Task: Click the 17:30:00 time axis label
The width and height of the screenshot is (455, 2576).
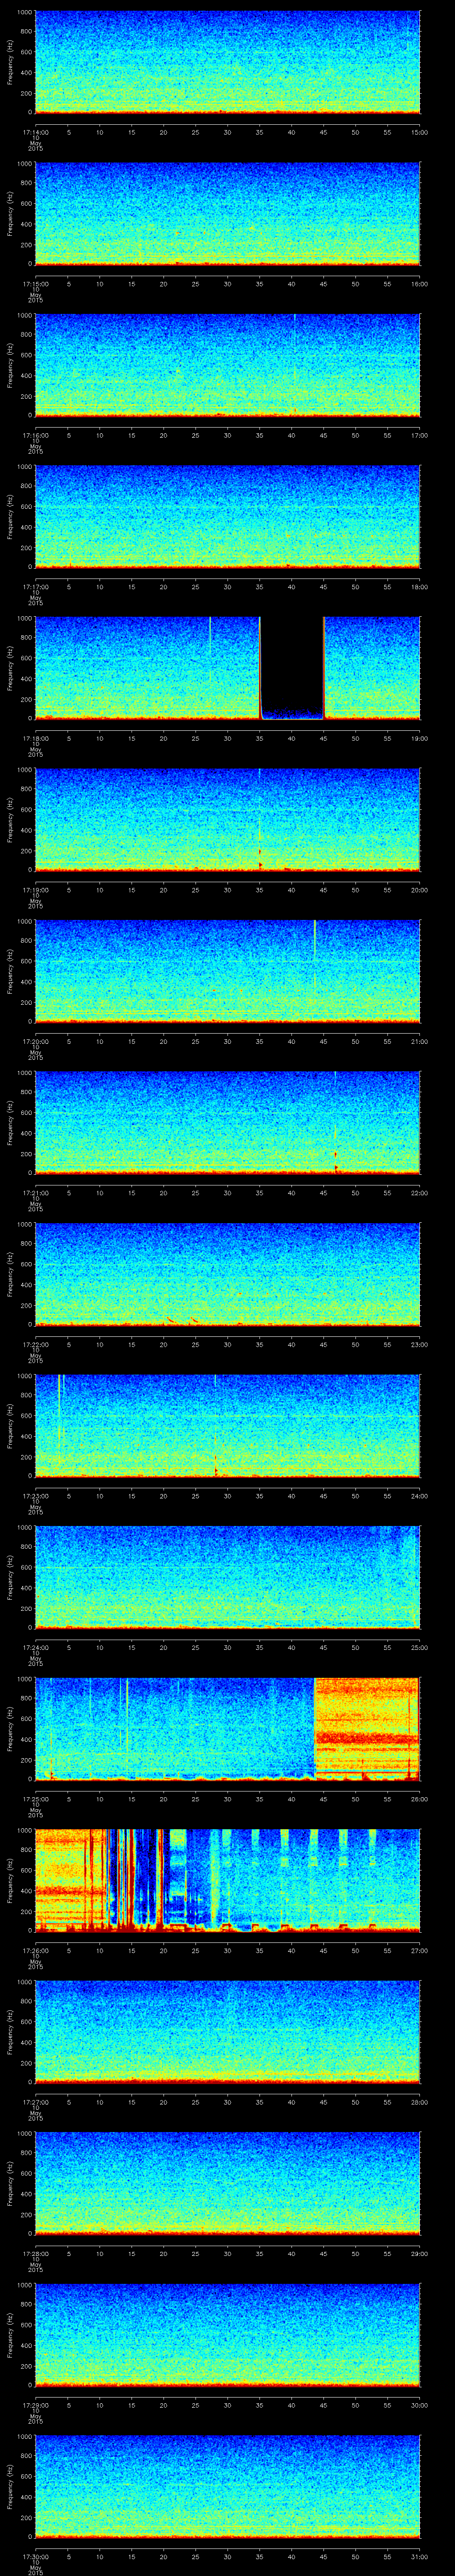Action: point(35,2556)
